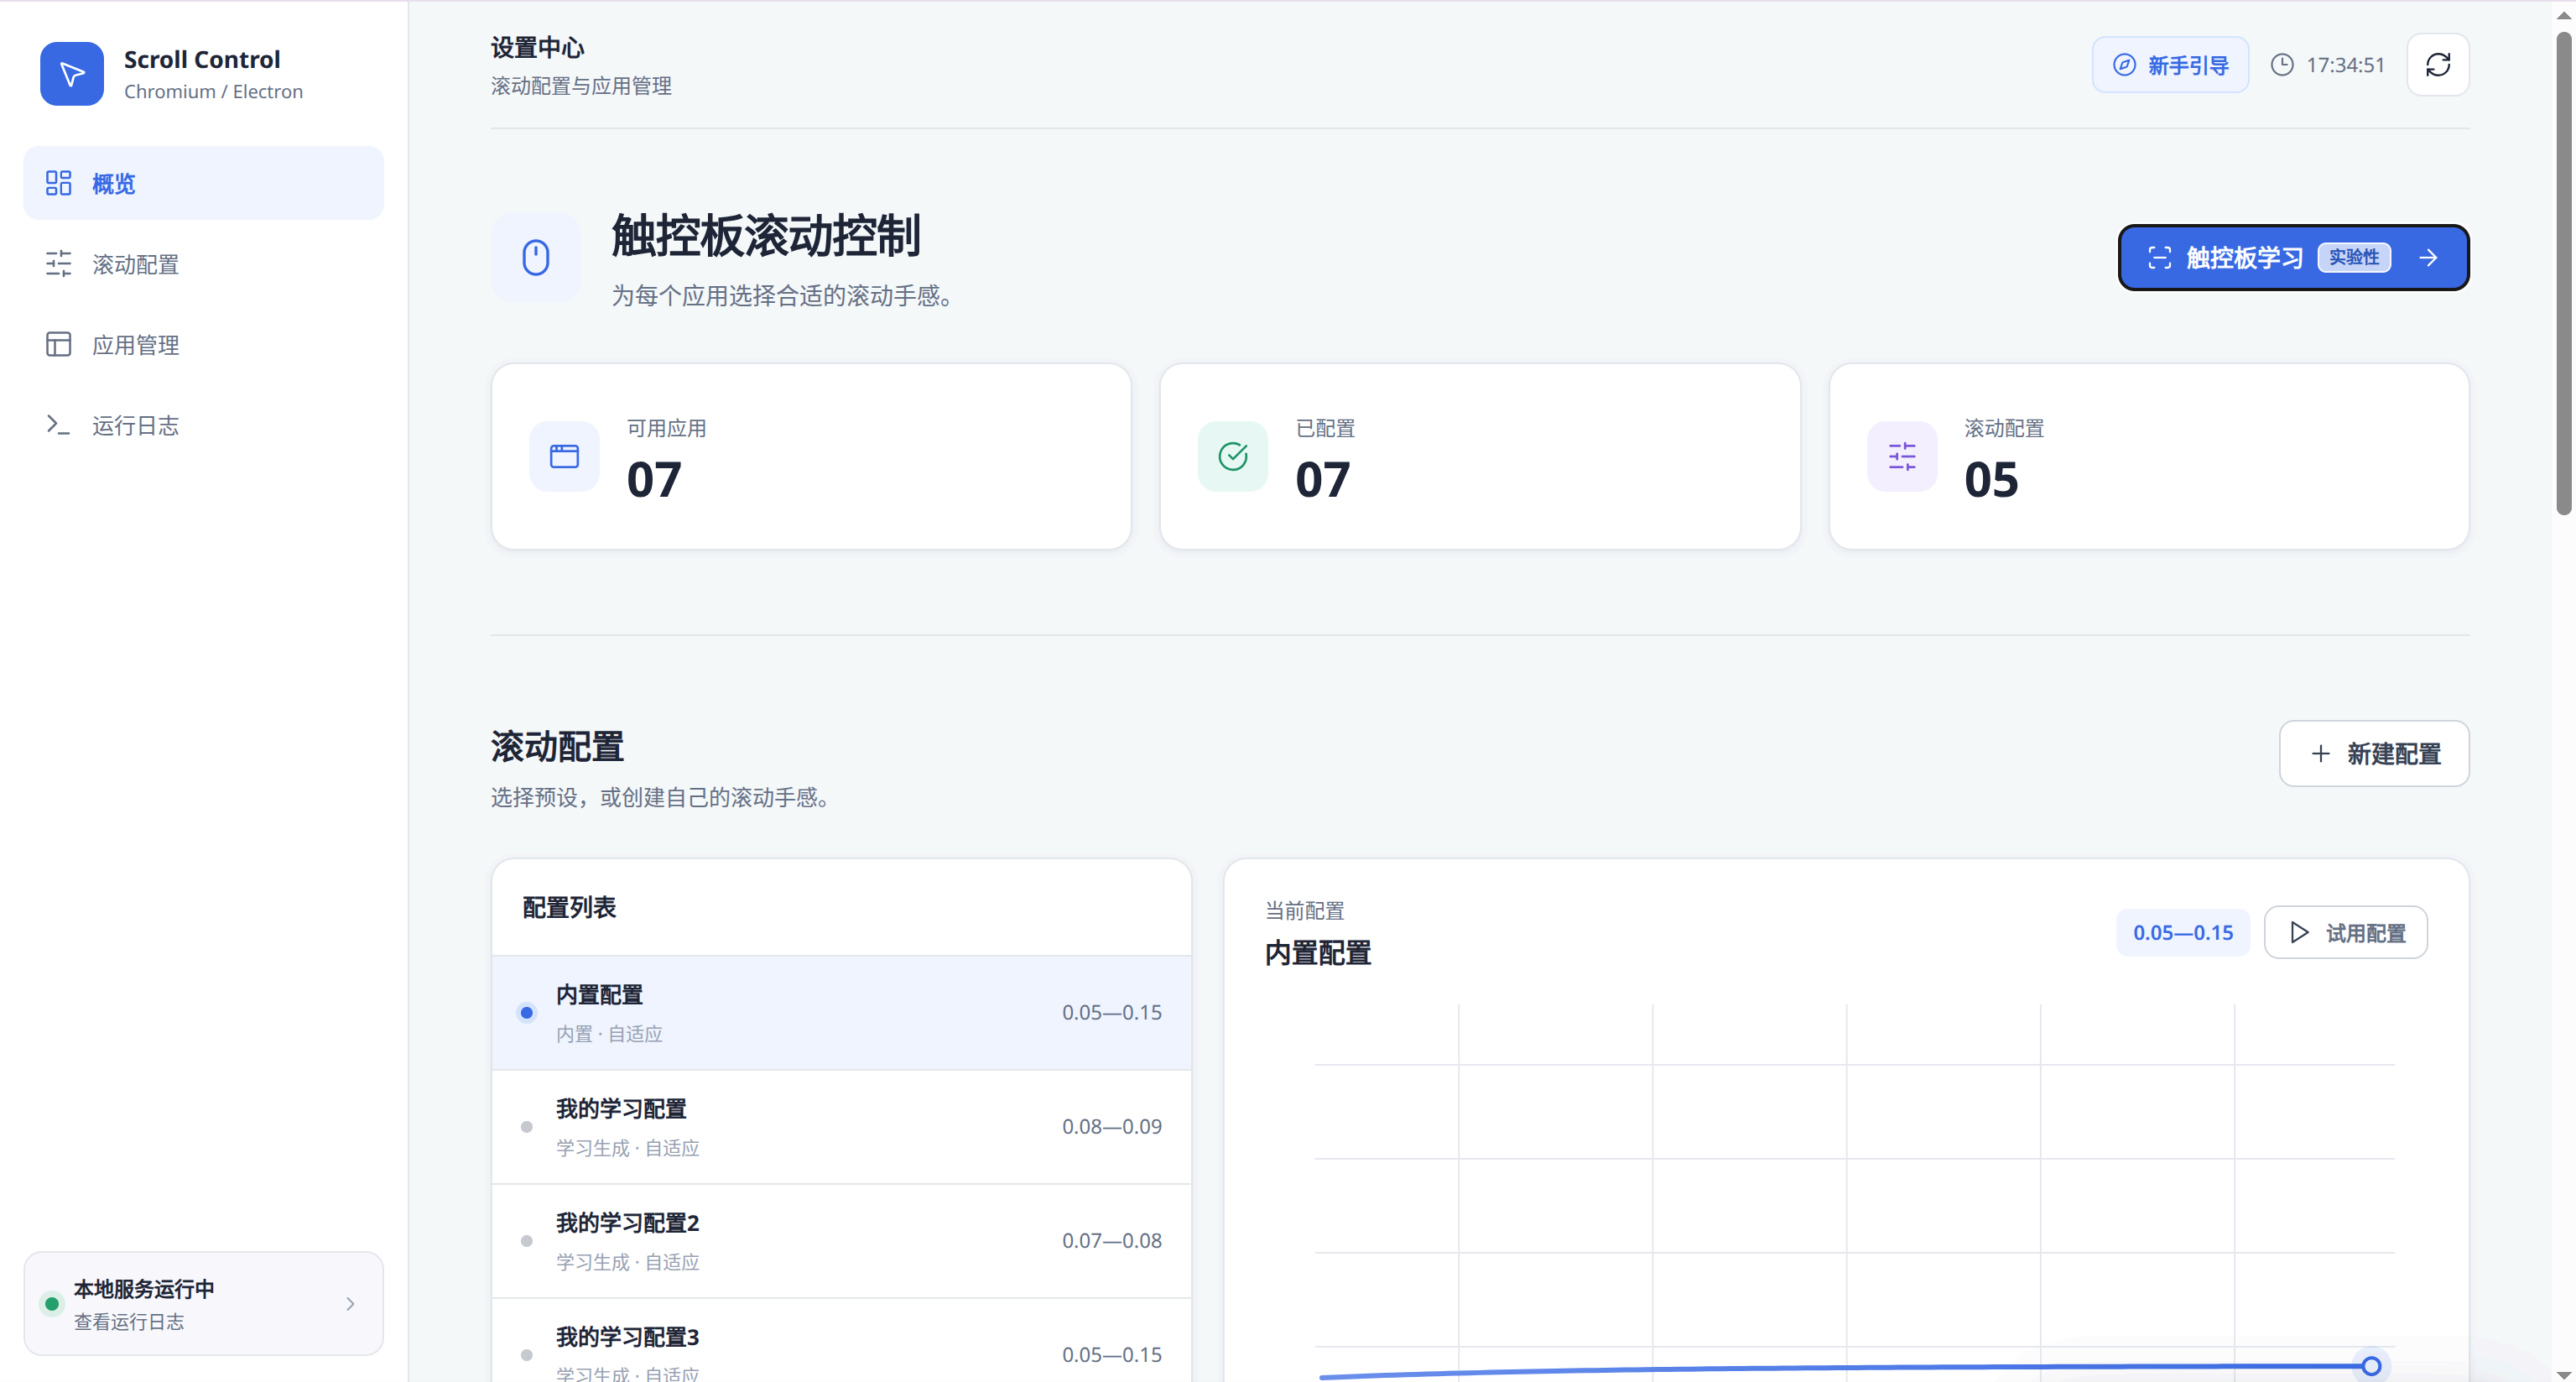Click the 0.08—0.09 value
Viewport: 2576px width, 1382px height.
tap(1112, 1126)
